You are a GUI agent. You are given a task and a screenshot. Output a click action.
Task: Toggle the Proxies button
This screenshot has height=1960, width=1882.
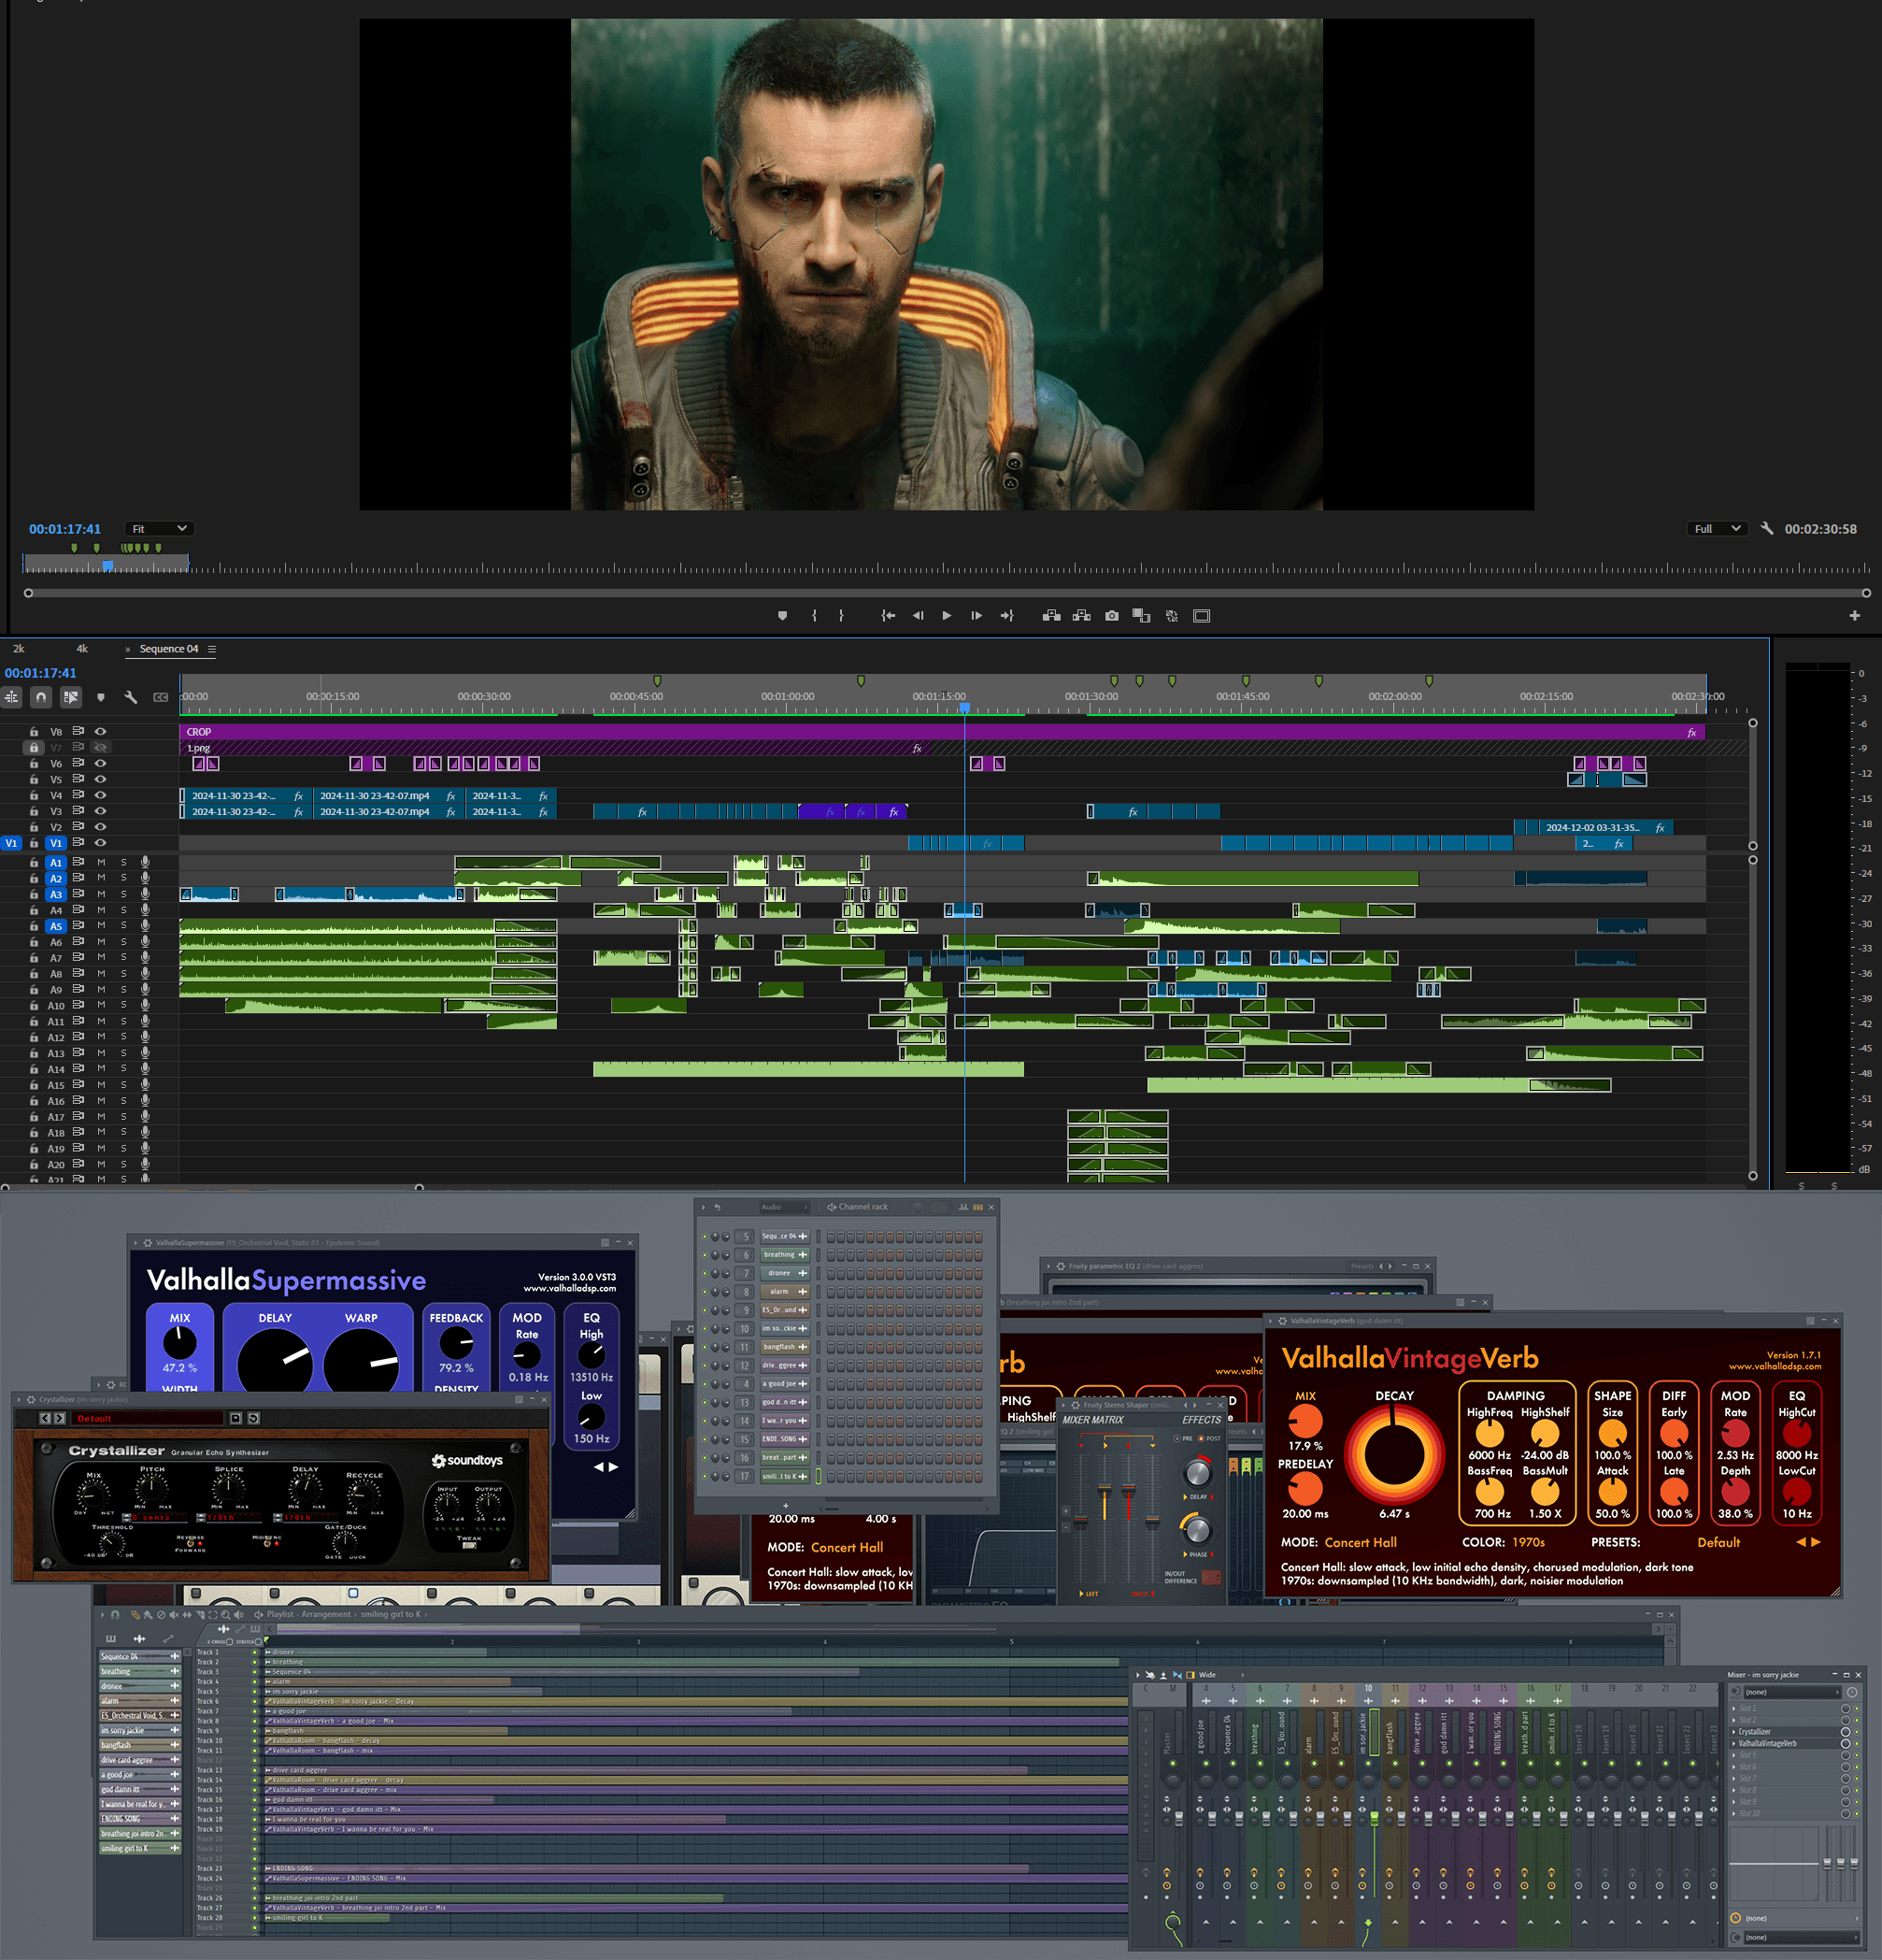(1172, 616)
